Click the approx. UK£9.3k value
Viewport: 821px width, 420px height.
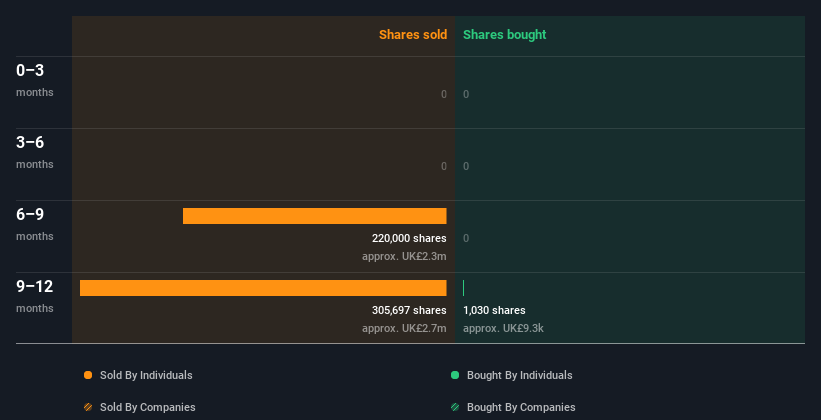point(503,328)
